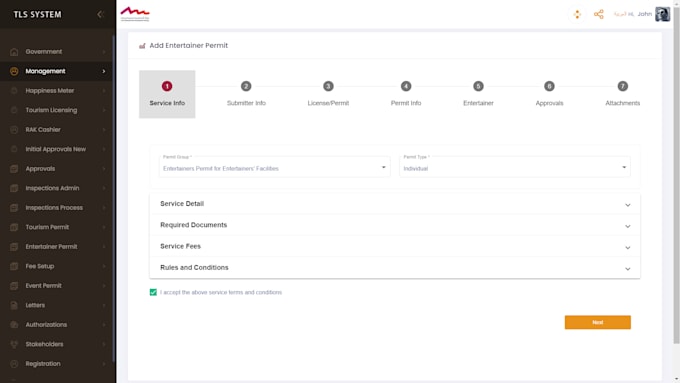Open the Permit Type dropdown
The height and width of the screenshot is (383, 680).
coord(515,167)
